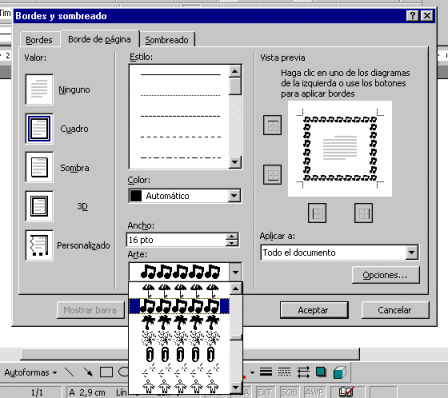Viewport: 448px width, 398px height.
Task: Choose the umbrellas art border
Action: coord(180,290)
